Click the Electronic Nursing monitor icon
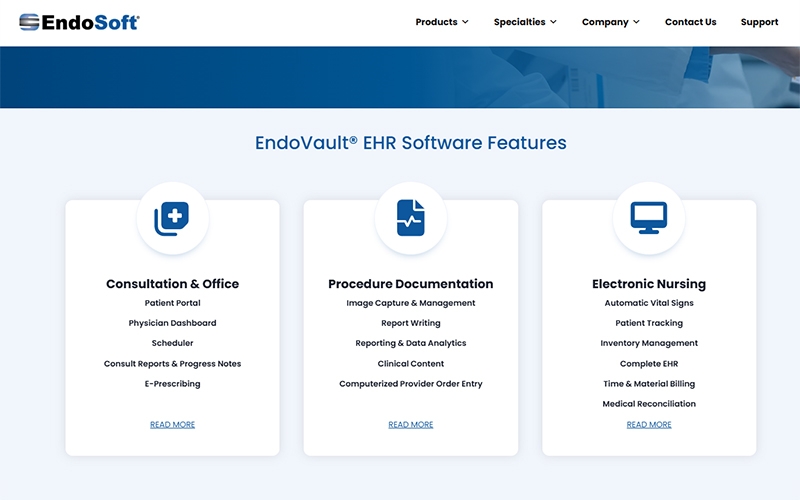Viewport: 800px width, 500px height. pyautogui.click(x=649, y=218)
